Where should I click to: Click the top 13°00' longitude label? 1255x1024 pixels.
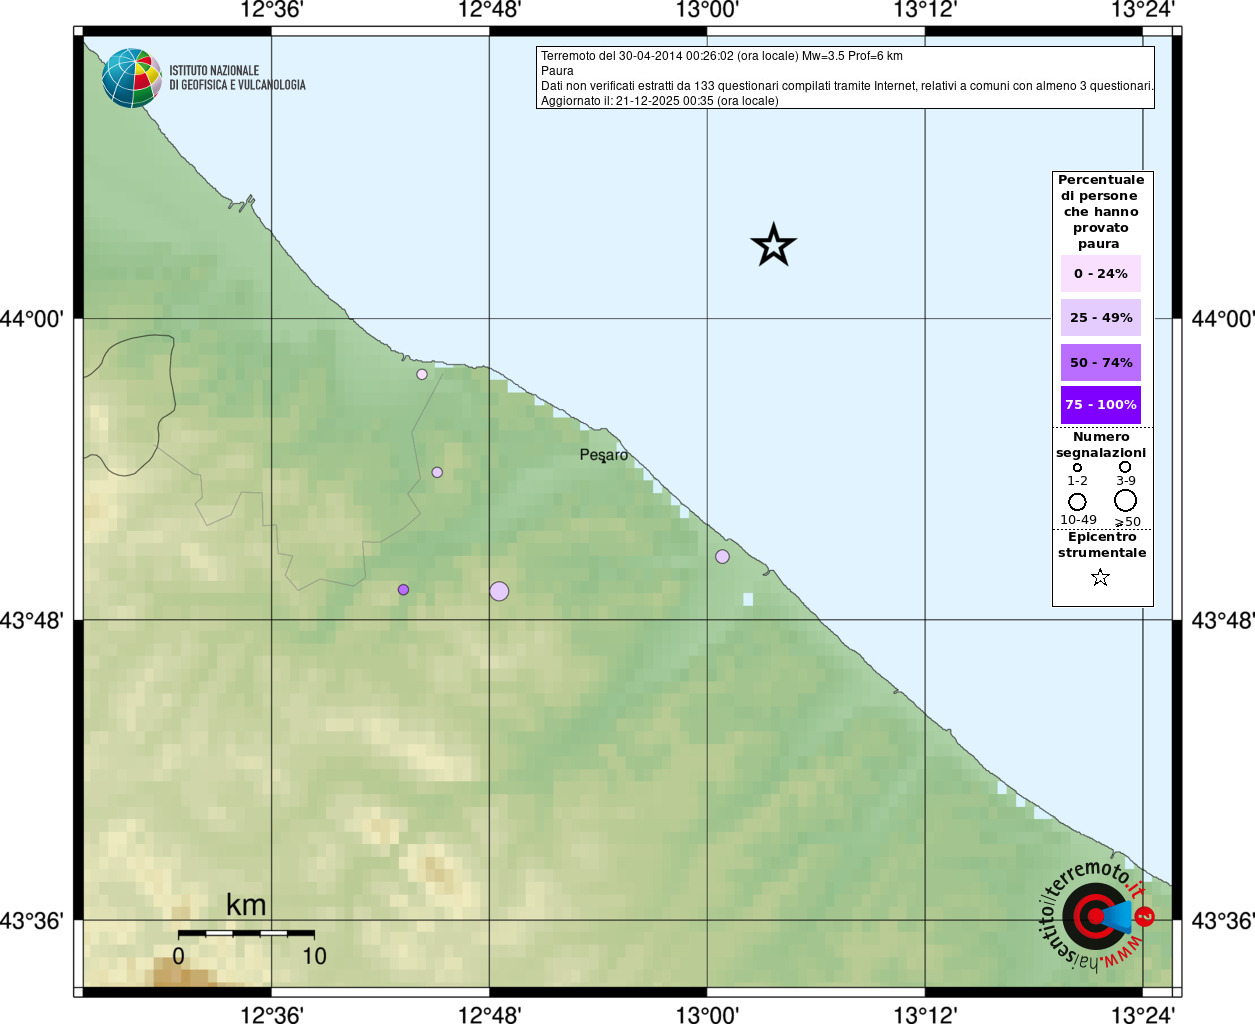click(x=707, y=10)
